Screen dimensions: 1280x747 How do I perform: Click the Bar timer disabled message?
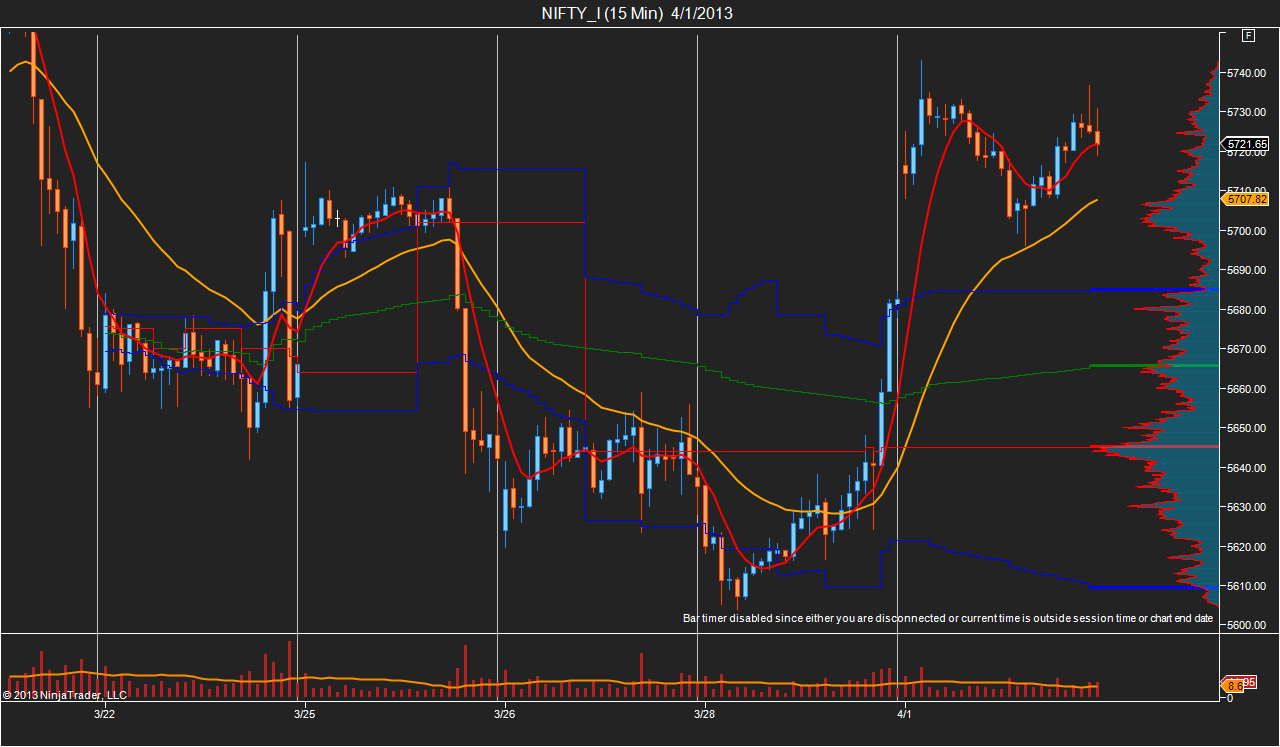[x=948, y=618]
